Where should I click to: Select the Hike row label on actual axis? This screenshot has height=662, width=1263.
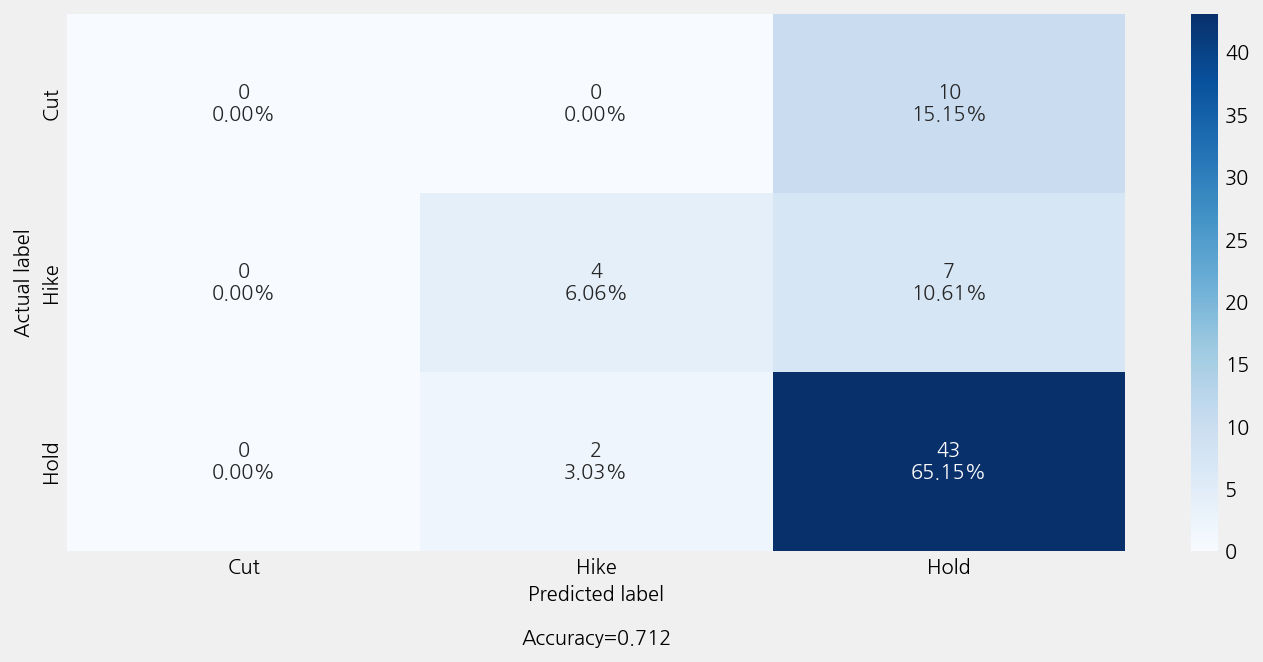pyautogui.click(x=51, y=283)
